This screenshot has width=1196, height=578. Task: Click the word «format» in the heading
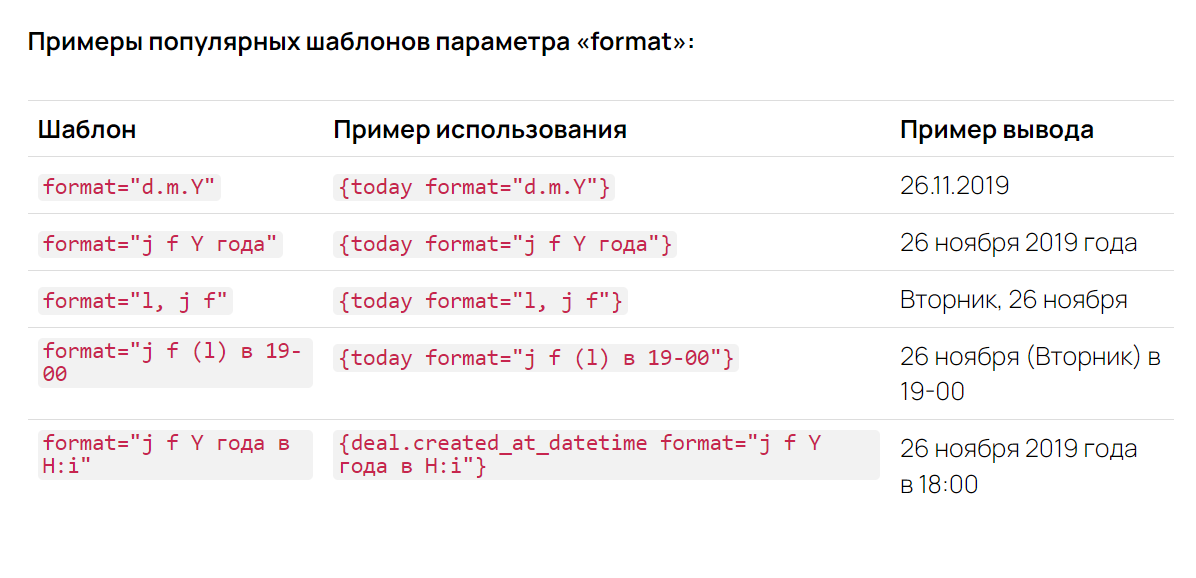[x=630, y=43]
